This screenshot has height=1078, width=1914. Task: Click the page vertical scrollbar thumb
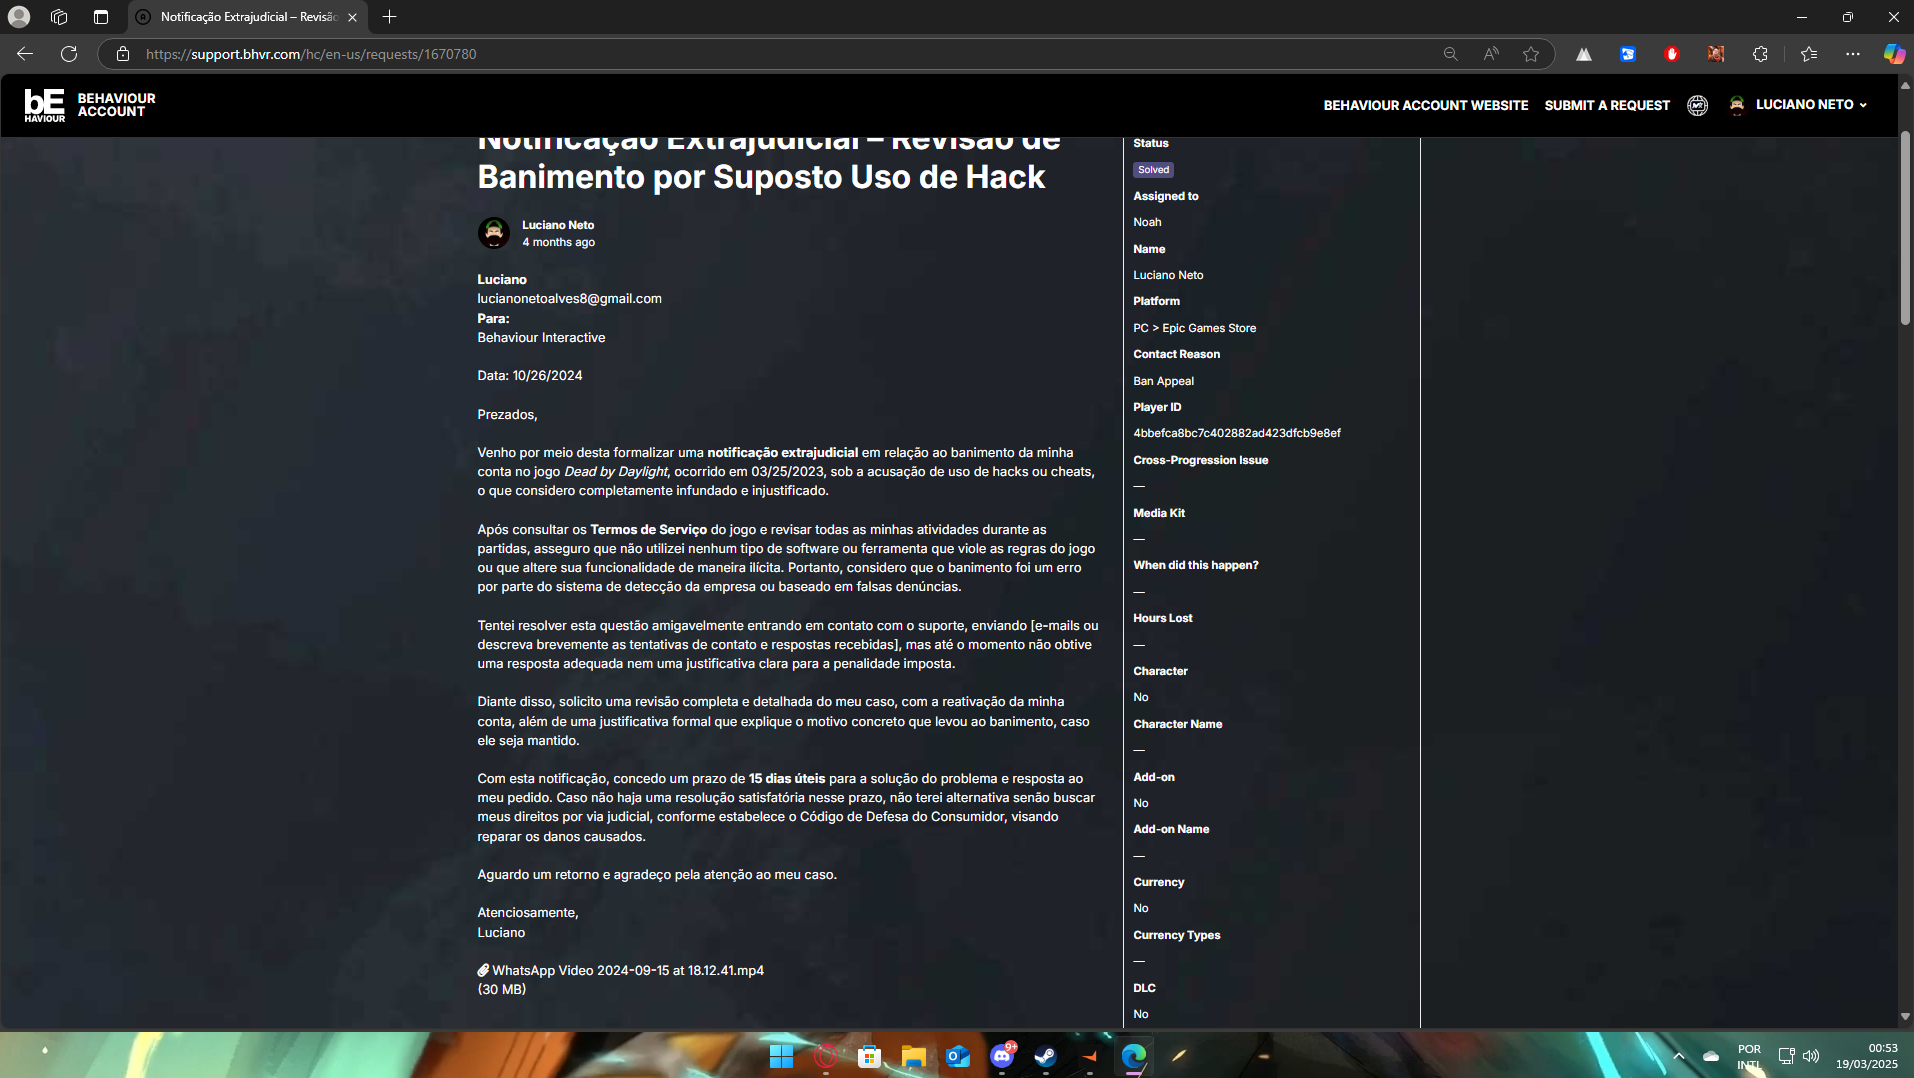1905,228
